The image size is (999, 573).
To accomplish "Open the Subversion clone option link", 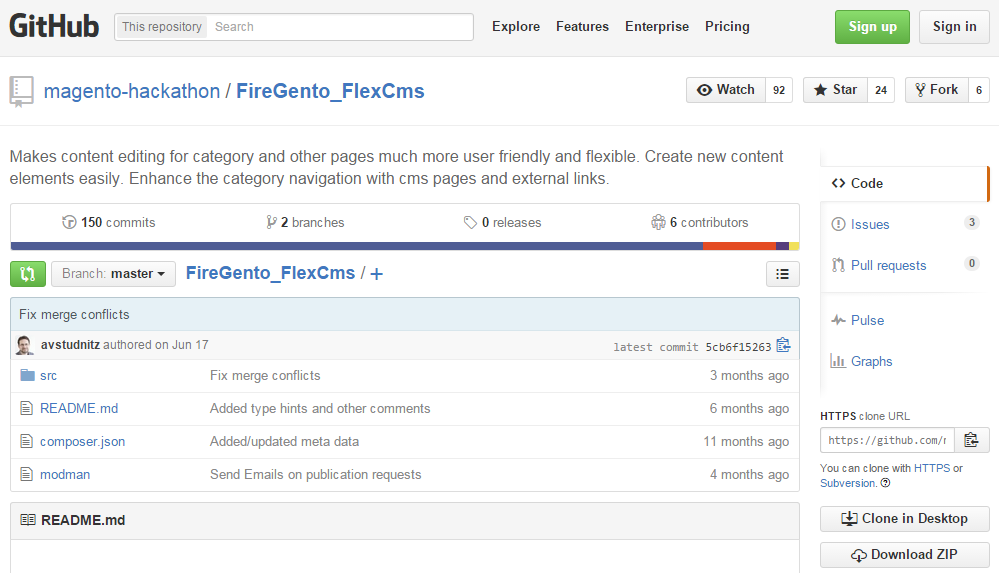I will 847,483.
